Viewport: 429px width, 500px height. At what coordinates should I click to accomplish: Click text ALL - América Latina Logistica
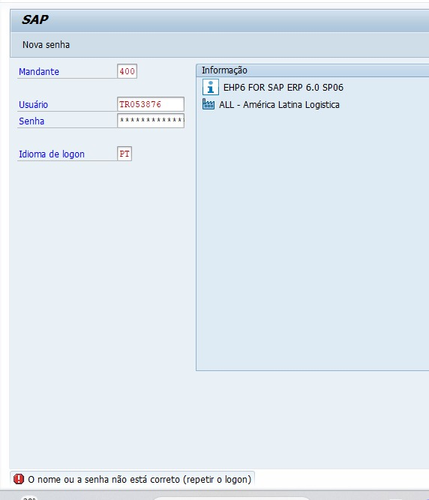tap(279, 105)
